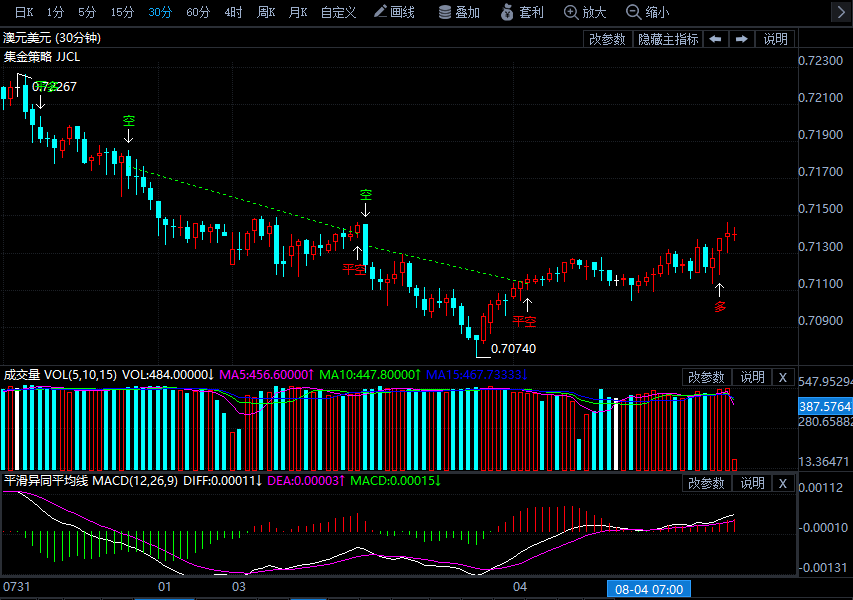Zoom in with the 放大 icon
This screenshot has width=853, height=600.
coord(585,12)
